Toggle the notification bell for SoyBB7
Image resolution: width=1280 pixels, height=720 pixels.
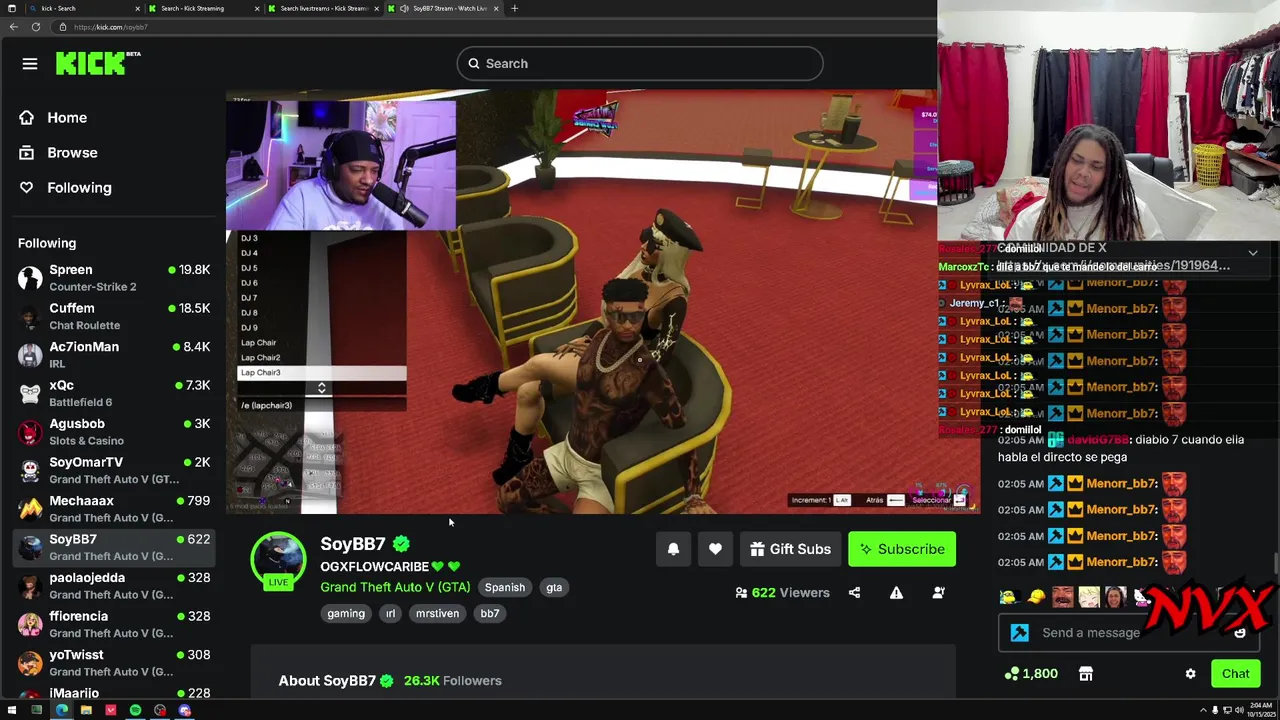(x=673, y=549)
